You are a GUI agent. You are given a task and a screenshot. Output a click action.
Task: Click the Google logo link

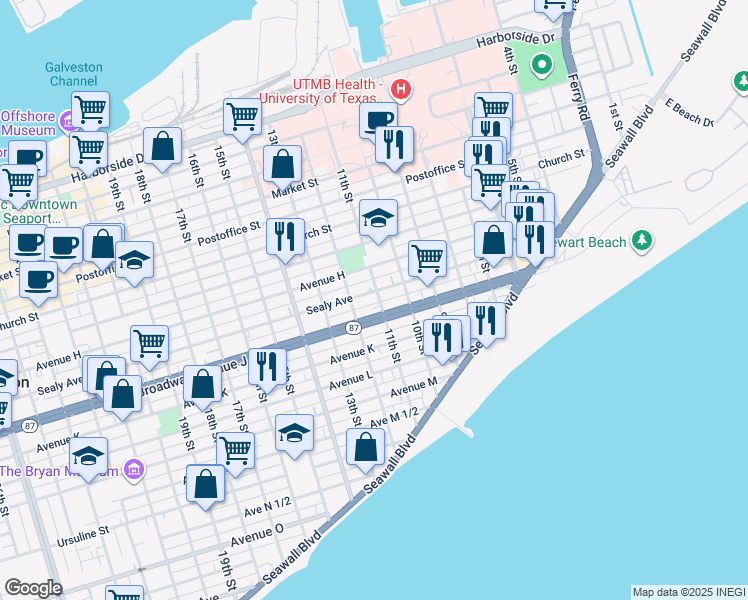pyautogui.click(x=33, y=588)
